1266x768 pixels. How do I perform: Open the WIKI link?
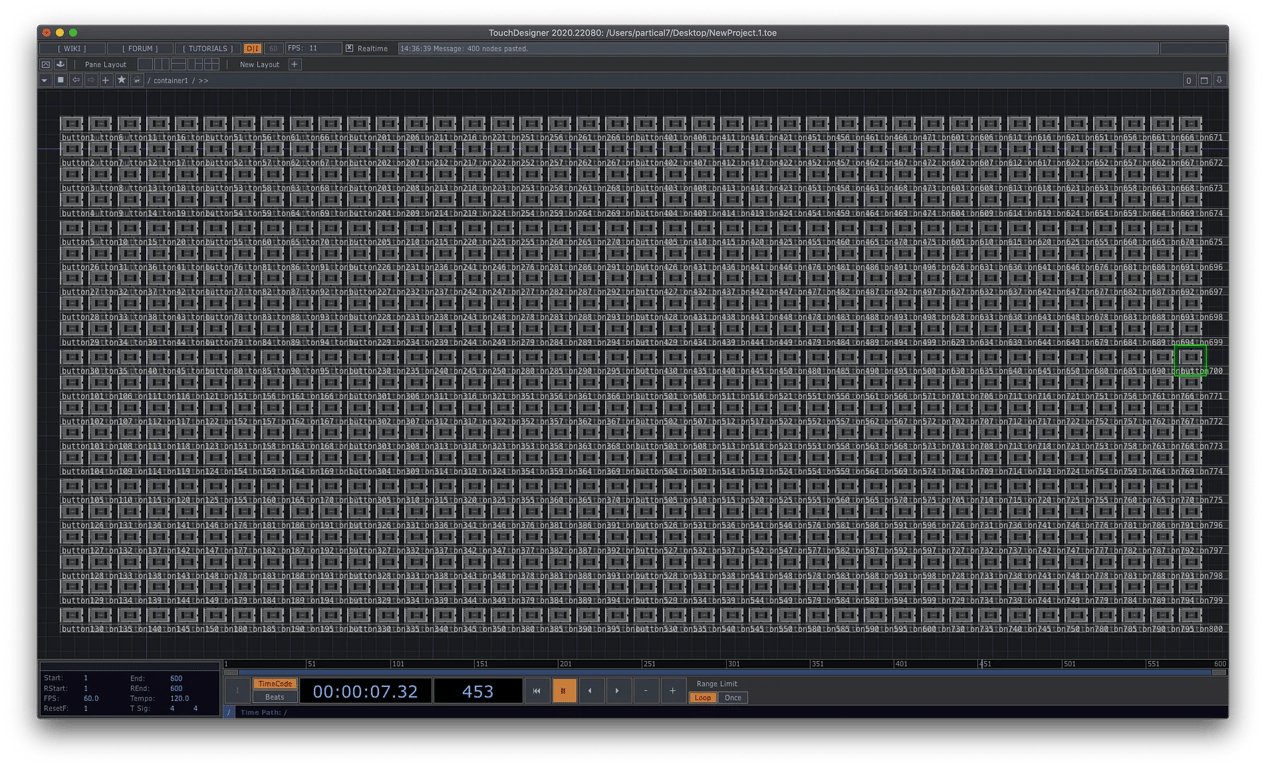pyautogui.click(x=71, y=48)
